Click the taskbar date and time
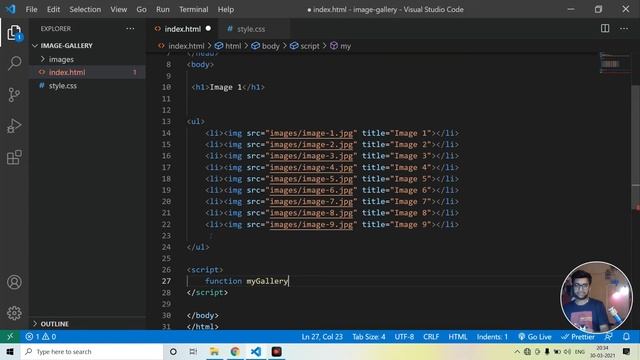 point(602,351)
